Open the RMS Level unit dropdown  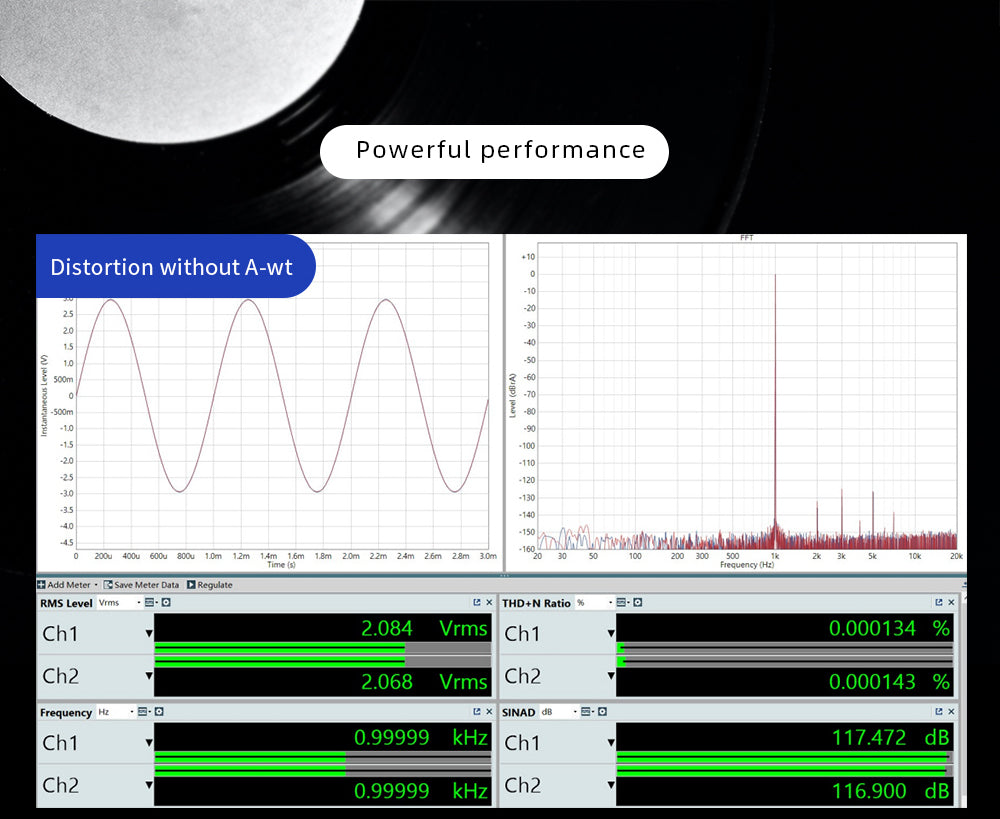pos(119,603)
